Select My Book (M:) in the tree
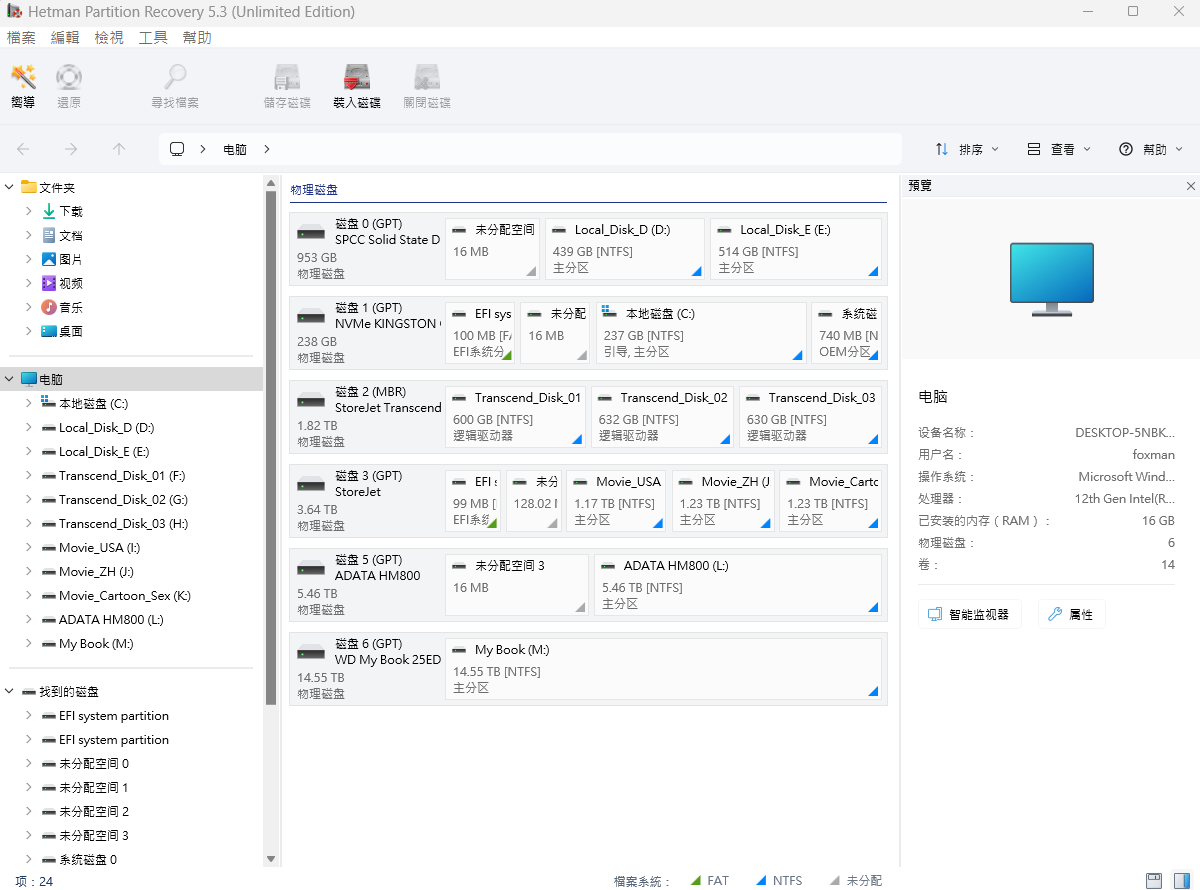1200x890 pixels. point(96,644)
